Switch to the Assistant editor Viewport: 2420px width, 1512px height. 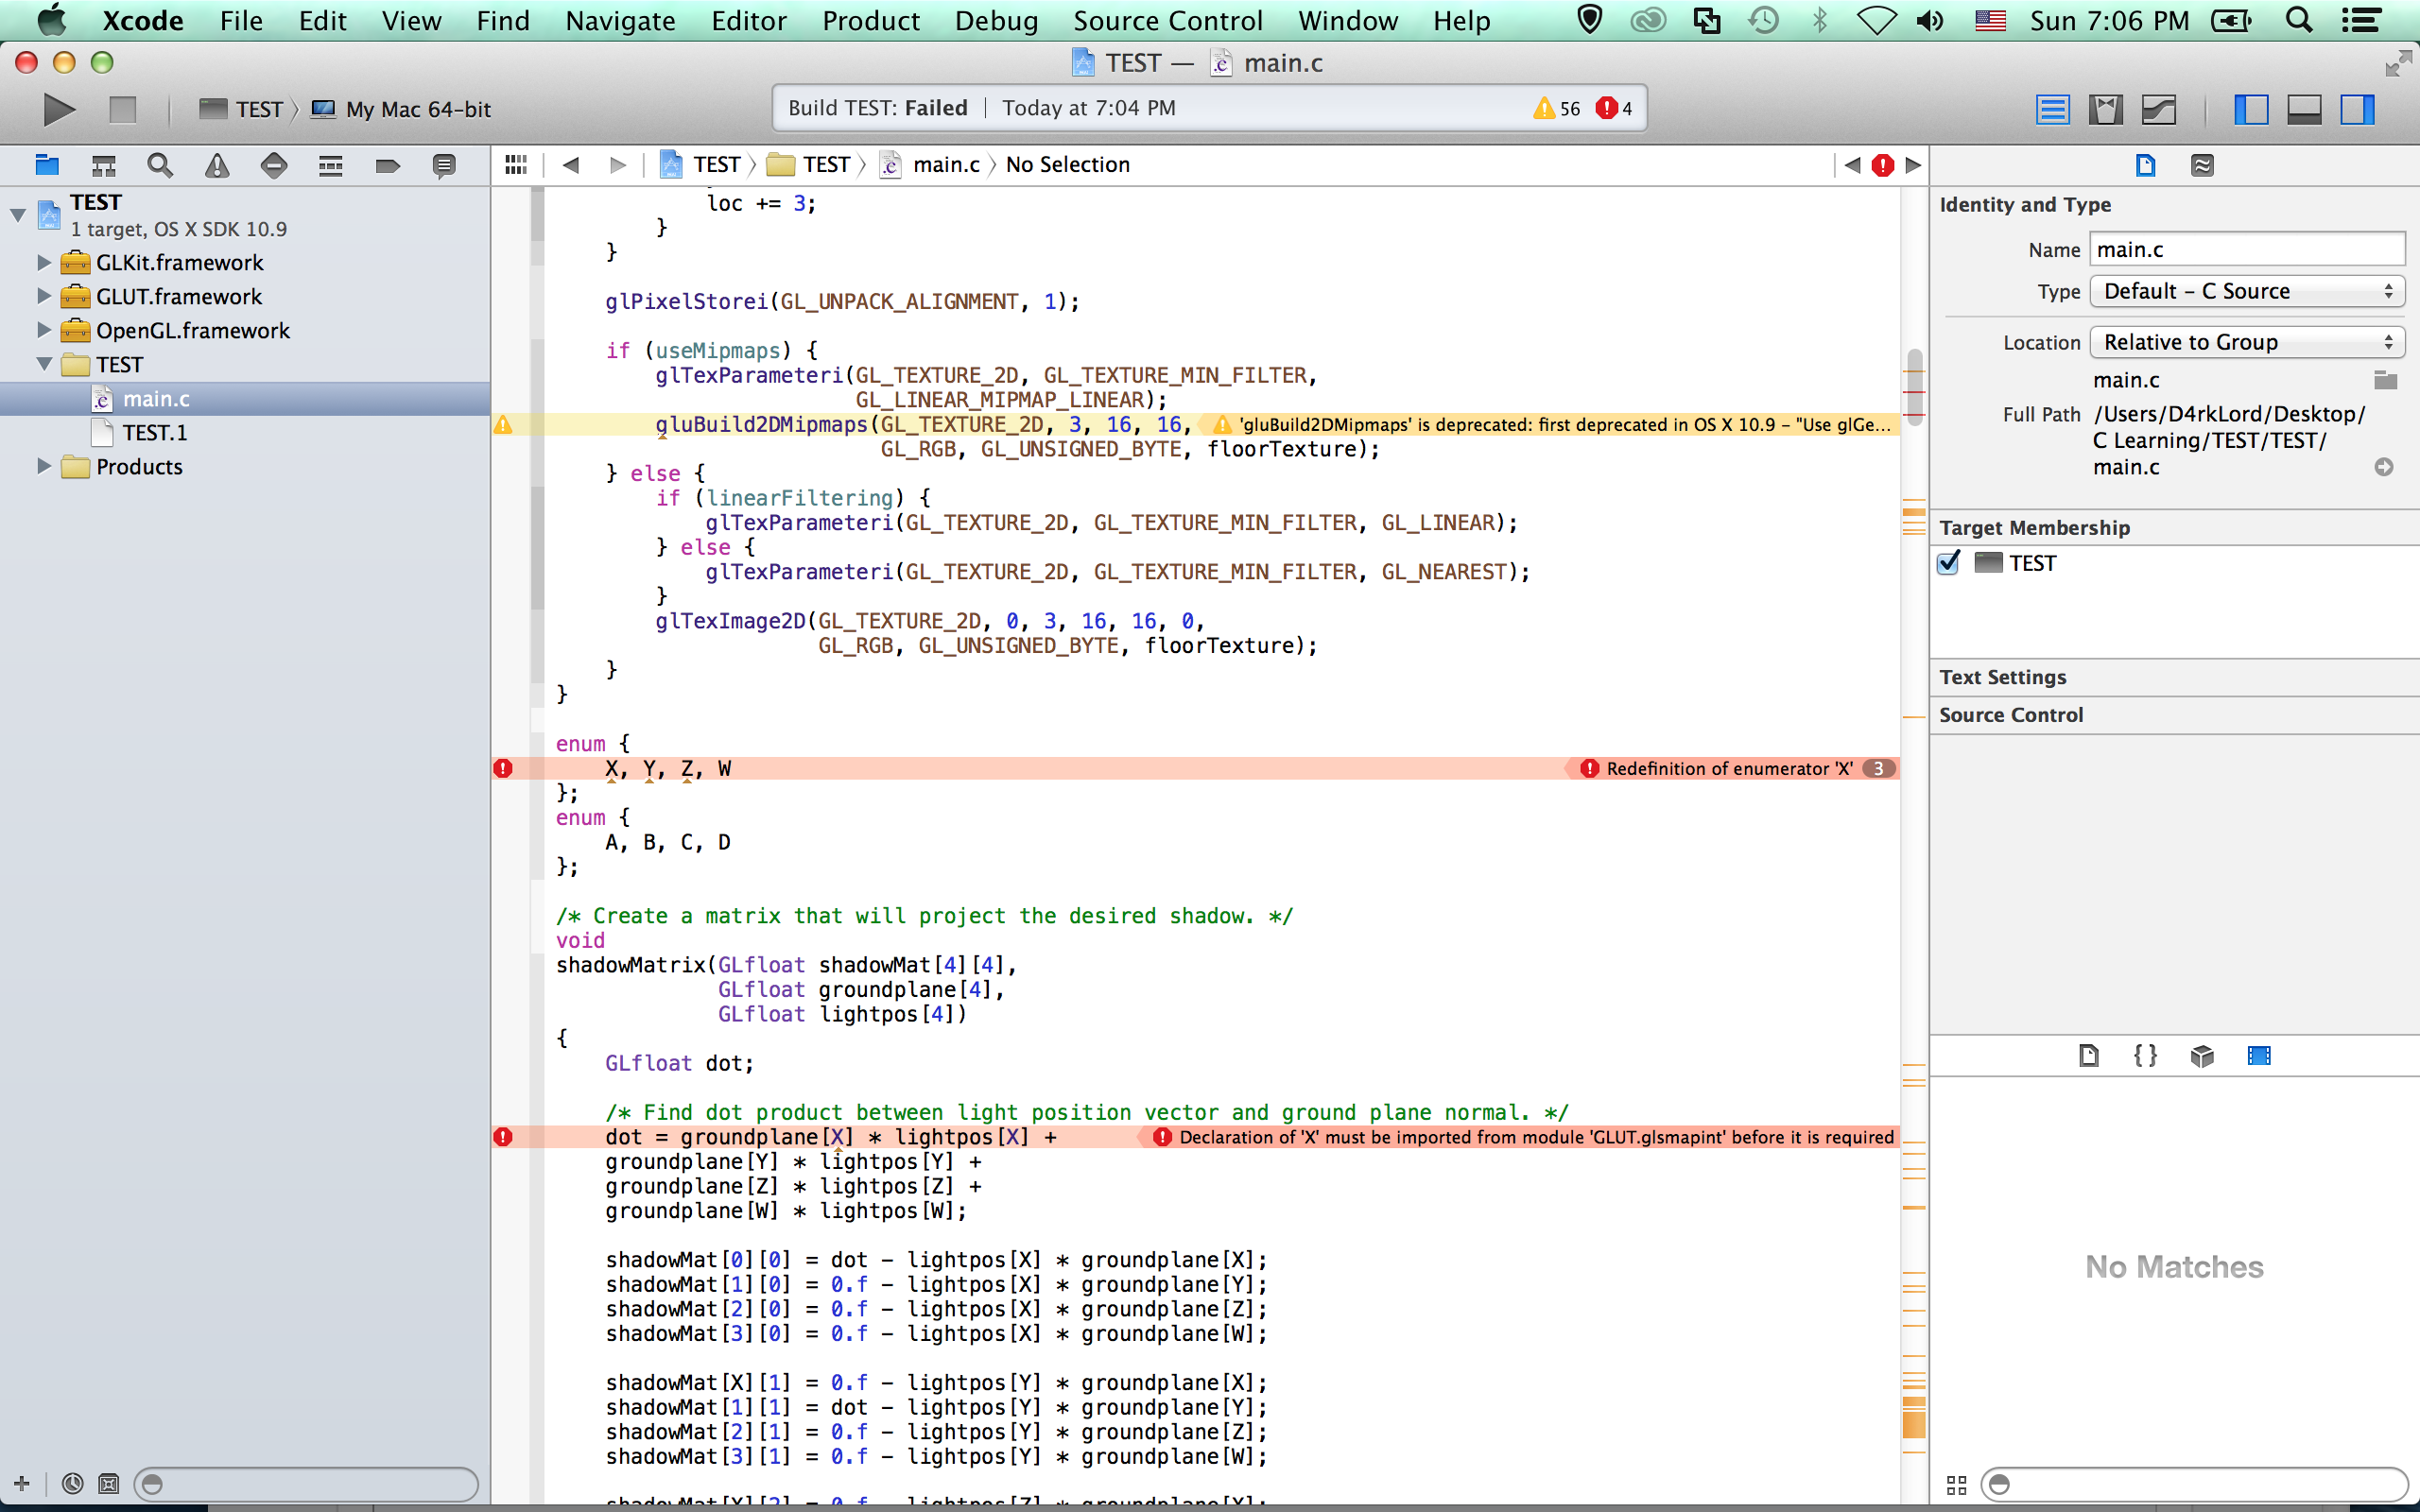point(2105,109)
